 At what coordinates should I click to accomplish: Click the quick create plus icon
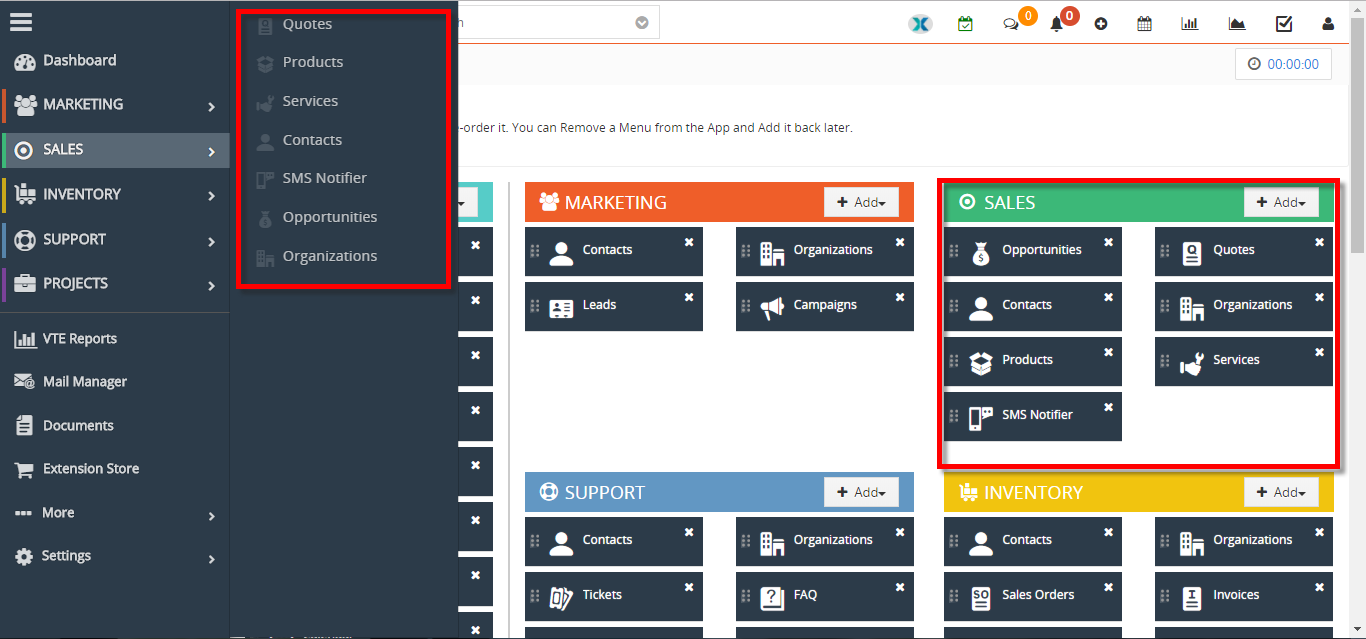click(1101, 24)
